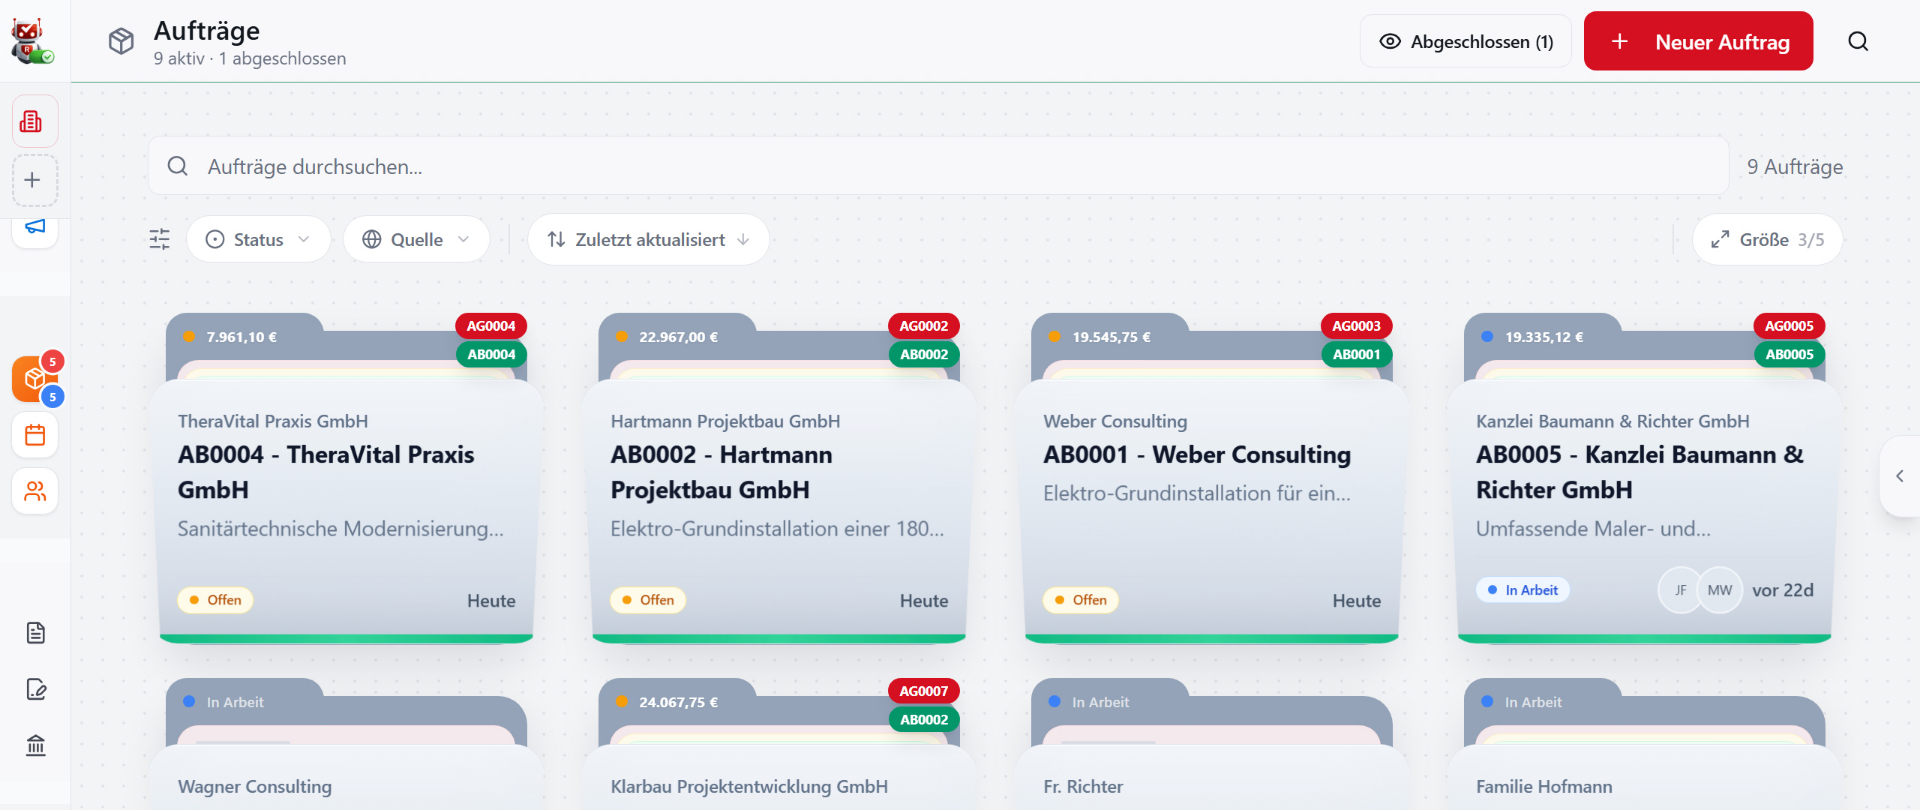Expand the Status filter dropdown
The height and width of the screenshot is (810, 1920).
tap(258, 239)
